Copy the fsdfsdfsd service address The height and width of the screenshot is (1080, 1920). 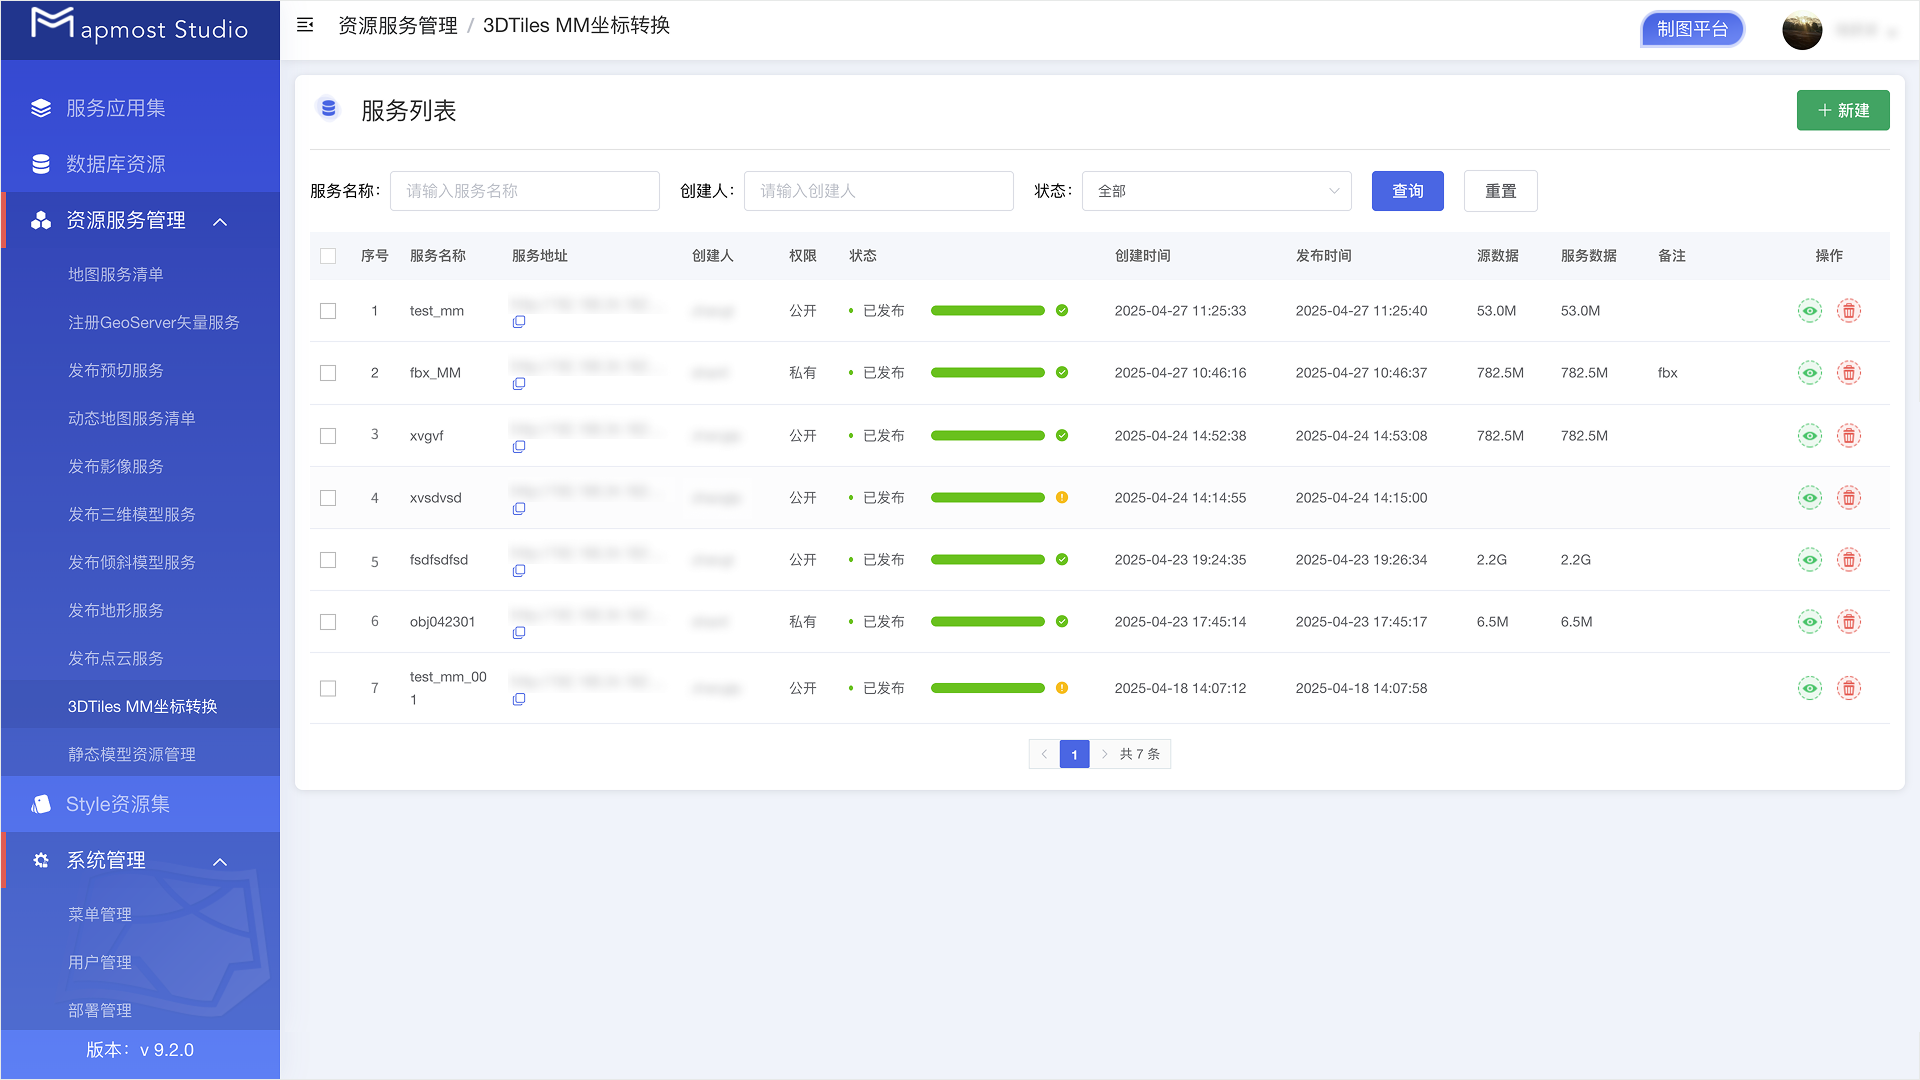pos(519,571)
